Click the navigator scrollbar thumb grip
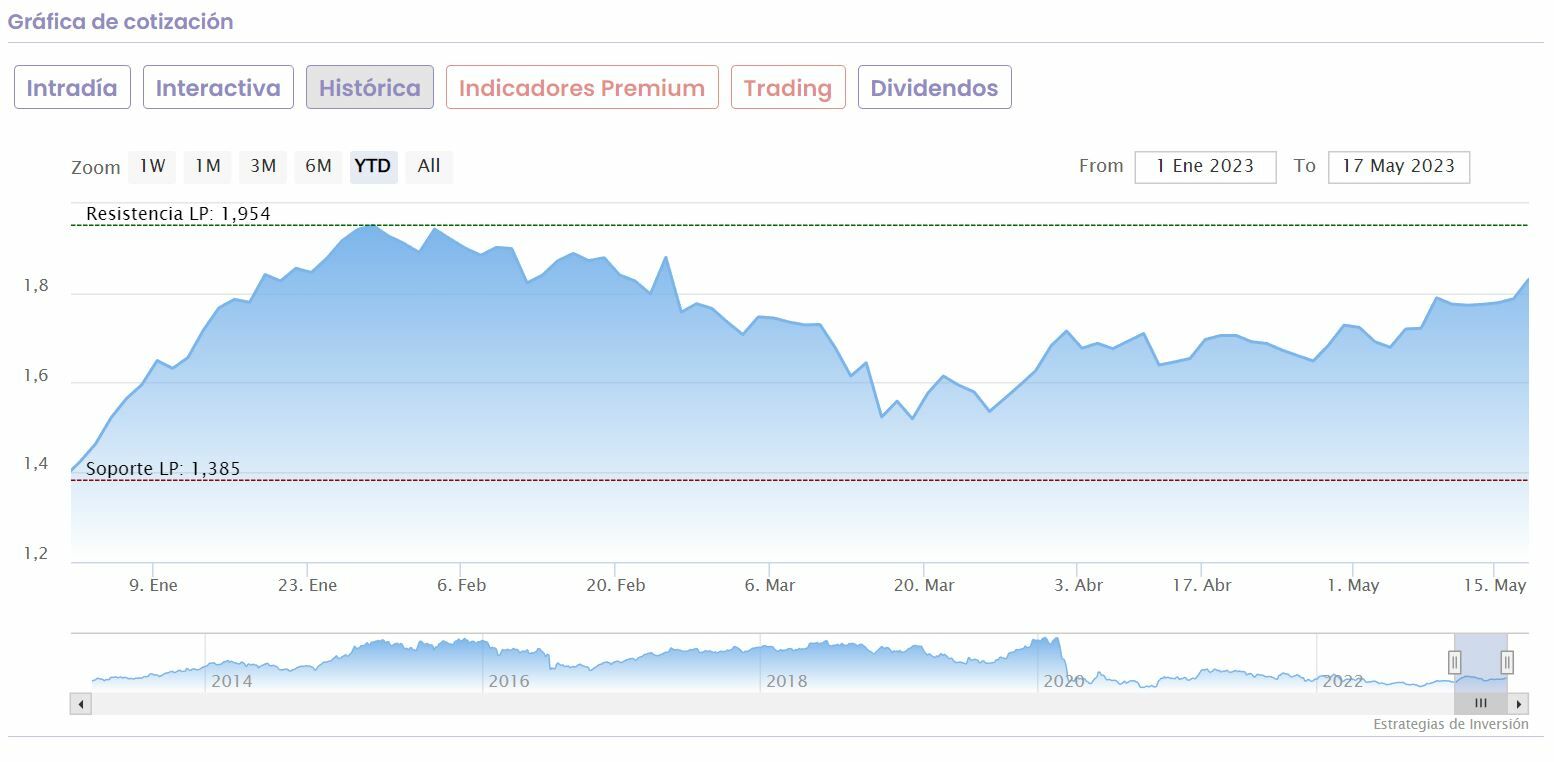Image resolution: width=1554 pixels, height=762 pixels. coord(1481,704)
